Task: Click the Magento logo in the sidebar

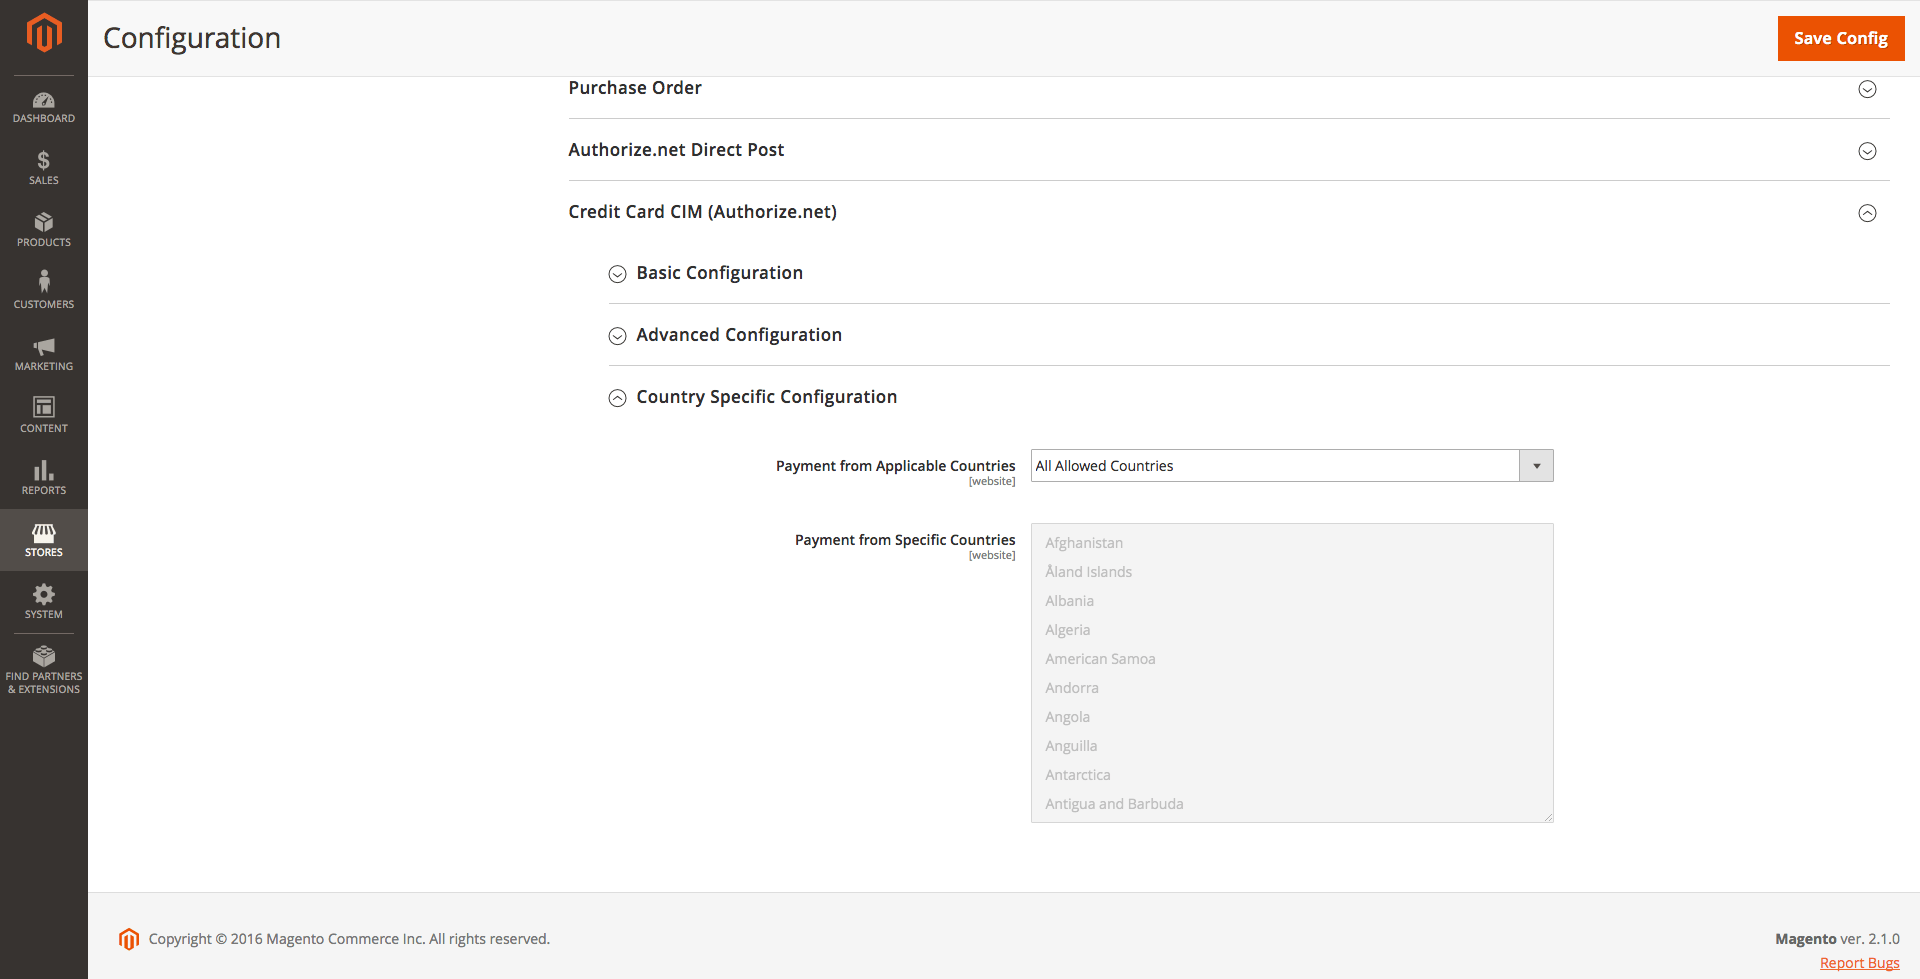Action: [44, 33]
